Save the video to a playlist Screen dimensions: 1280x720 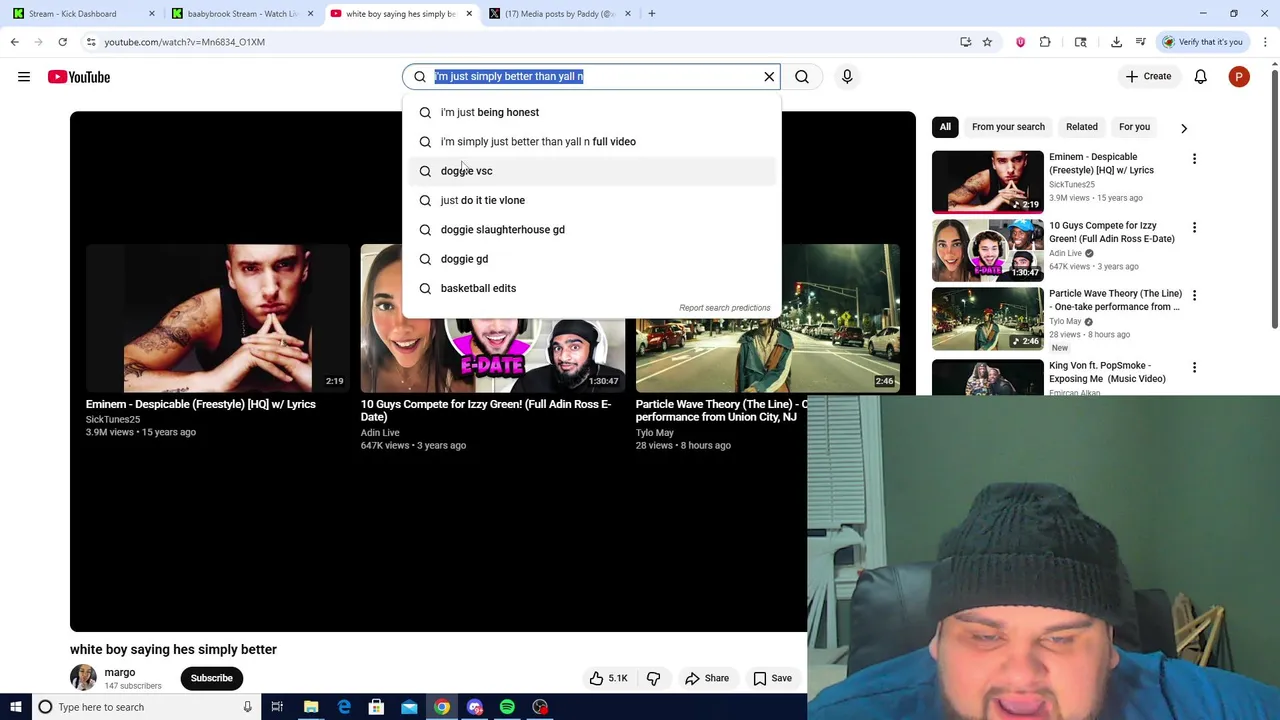click(x=772, y=678)
